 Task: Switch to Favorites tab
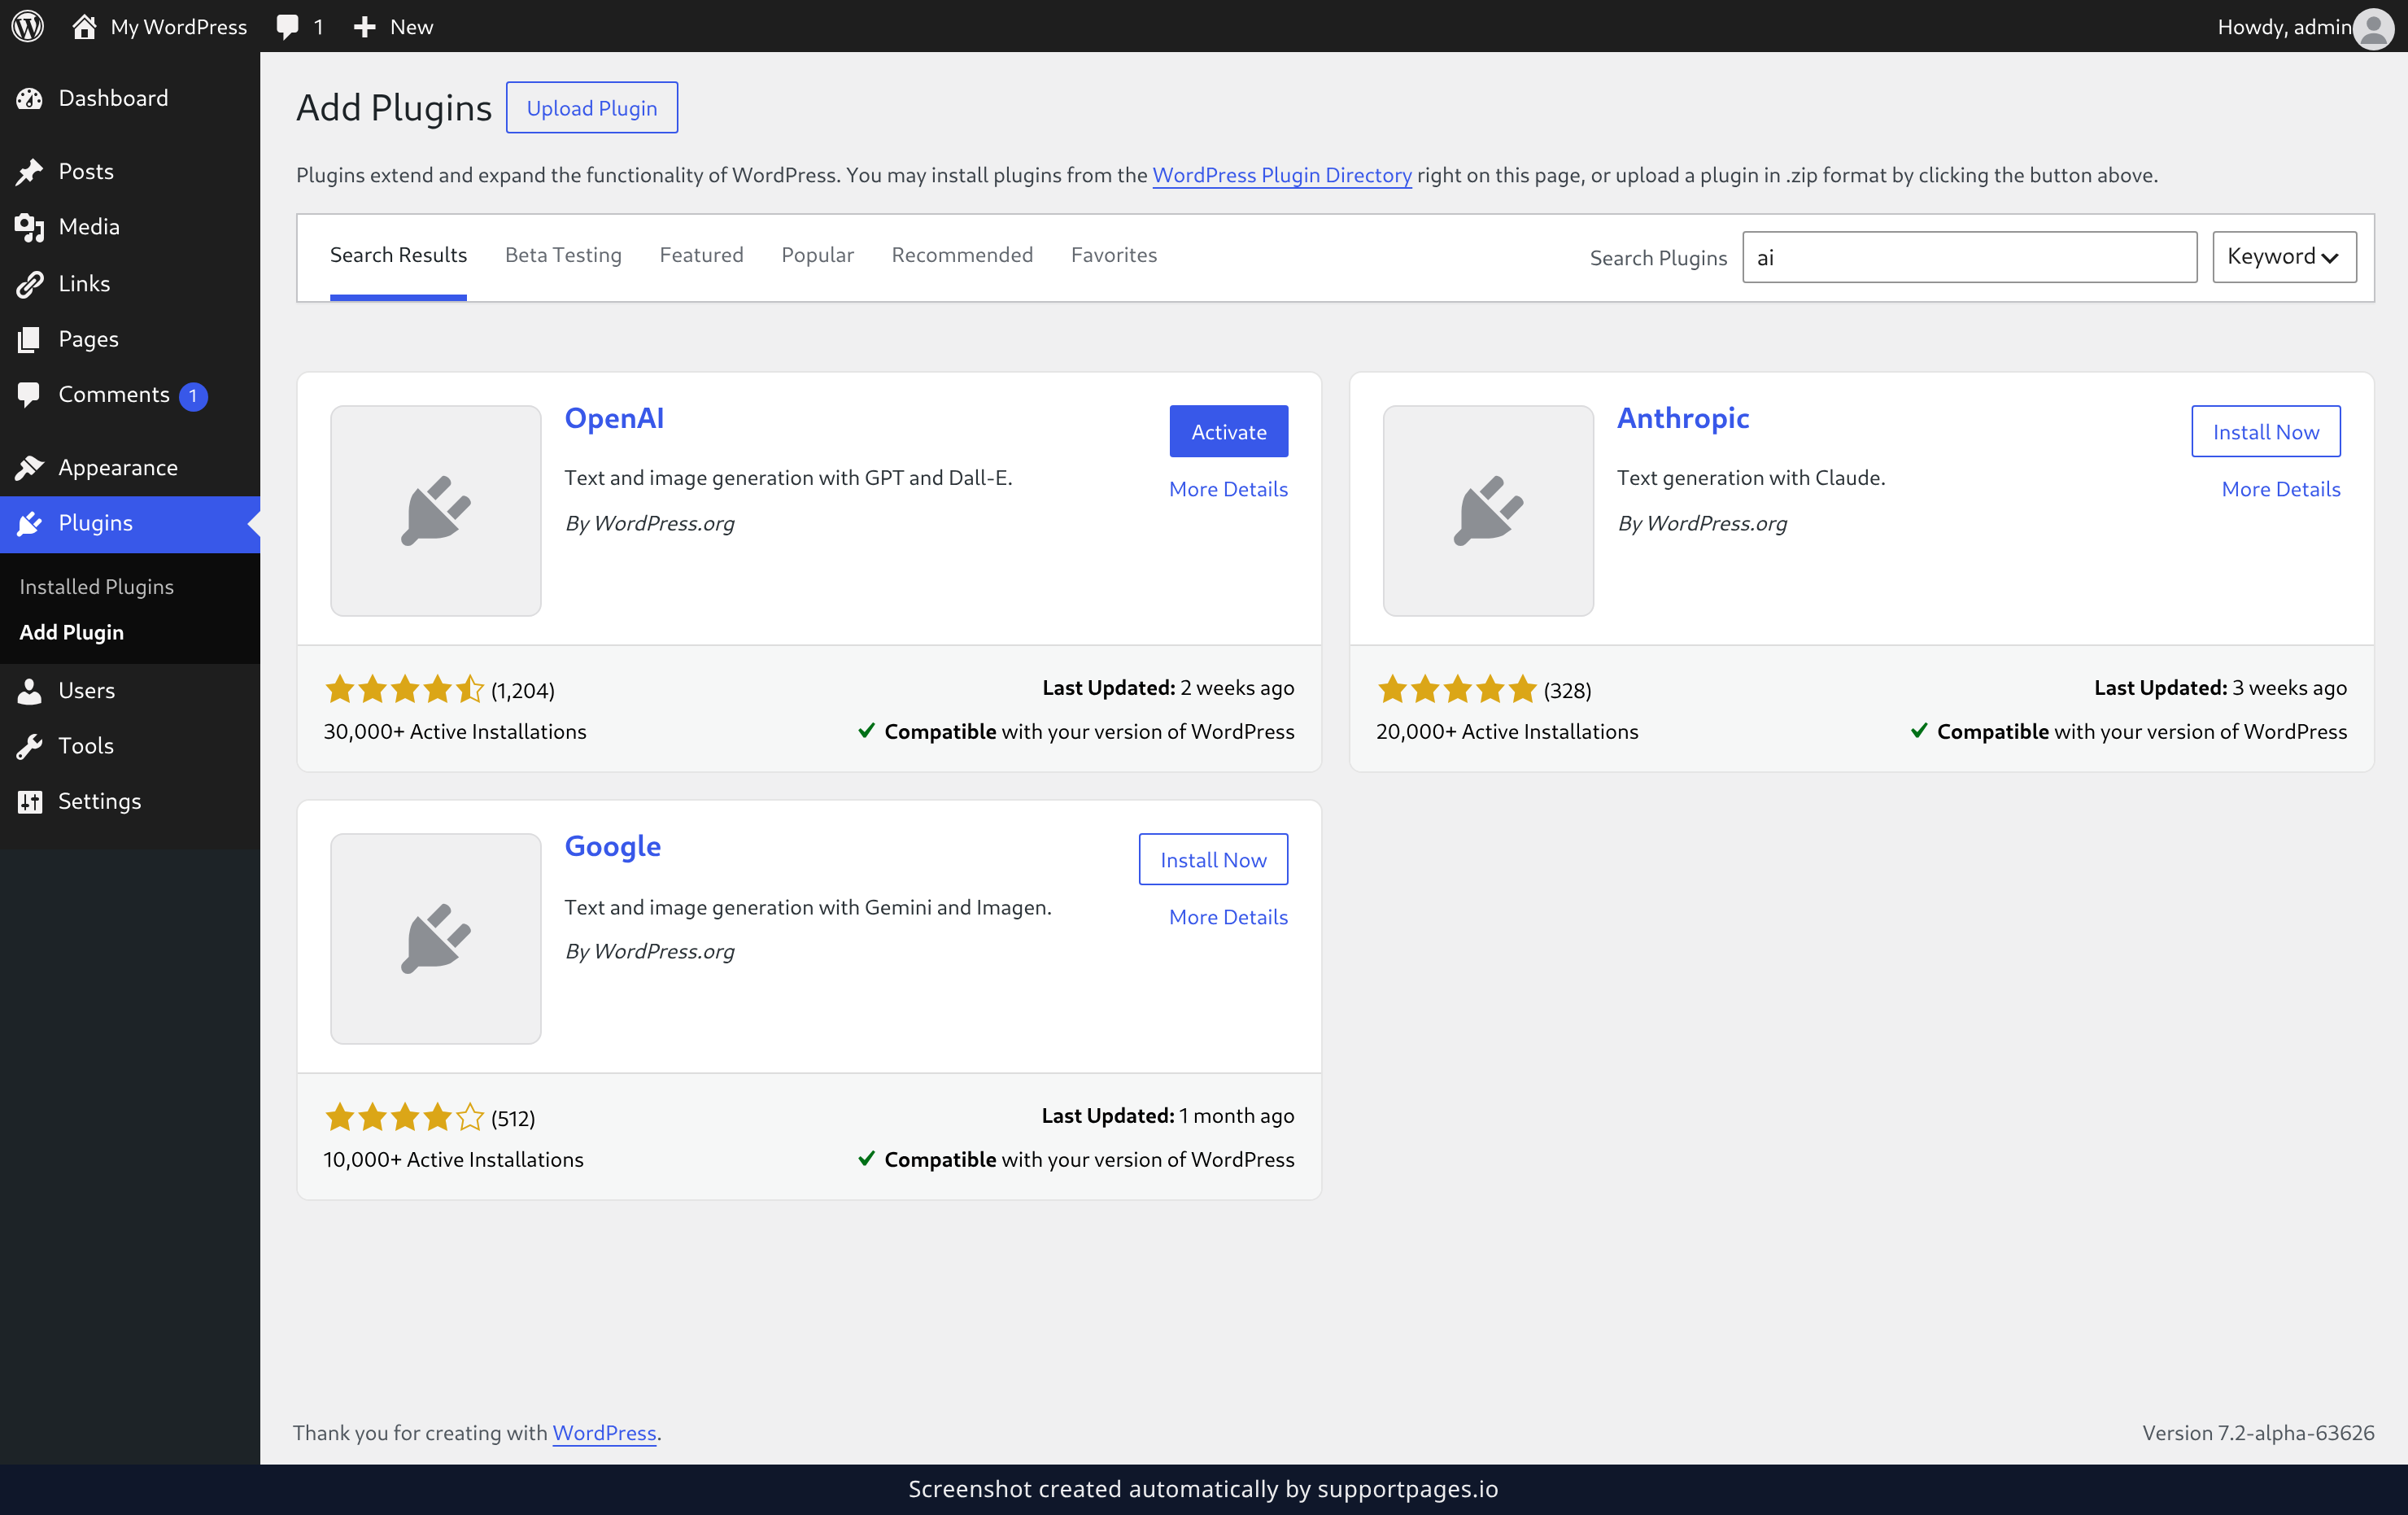(1114, 255)
